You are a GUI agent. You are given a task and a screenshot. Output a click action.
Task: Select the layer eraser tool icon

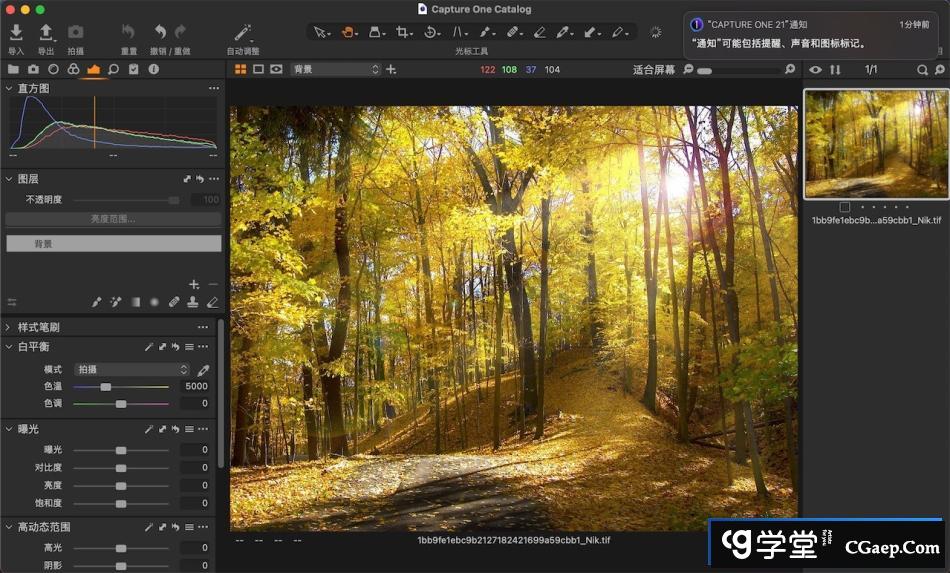212,302
